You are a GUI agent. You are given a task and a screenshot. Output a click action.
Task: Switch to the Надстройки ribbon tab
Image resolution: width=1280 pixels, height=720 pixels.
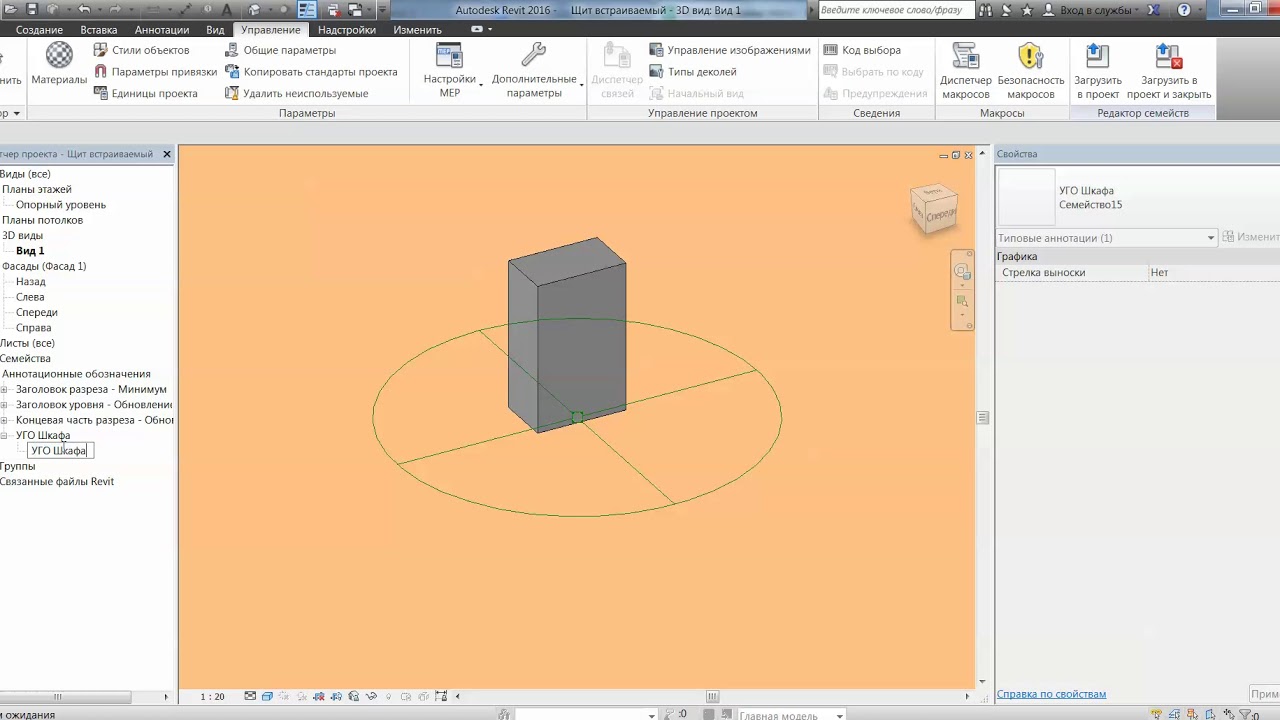(x=347, y=30)
